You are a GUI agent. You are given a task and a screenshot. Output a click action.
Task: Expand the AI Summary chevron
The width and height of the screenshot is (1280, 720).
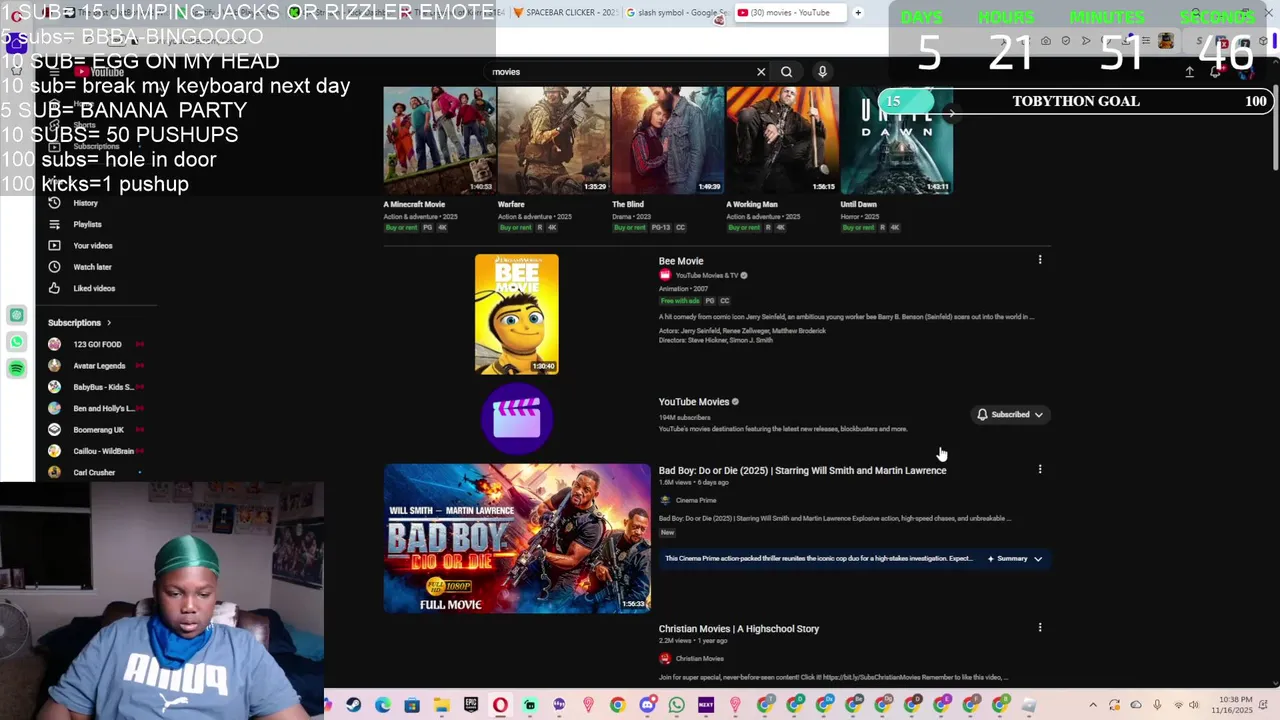point(1038,559)
